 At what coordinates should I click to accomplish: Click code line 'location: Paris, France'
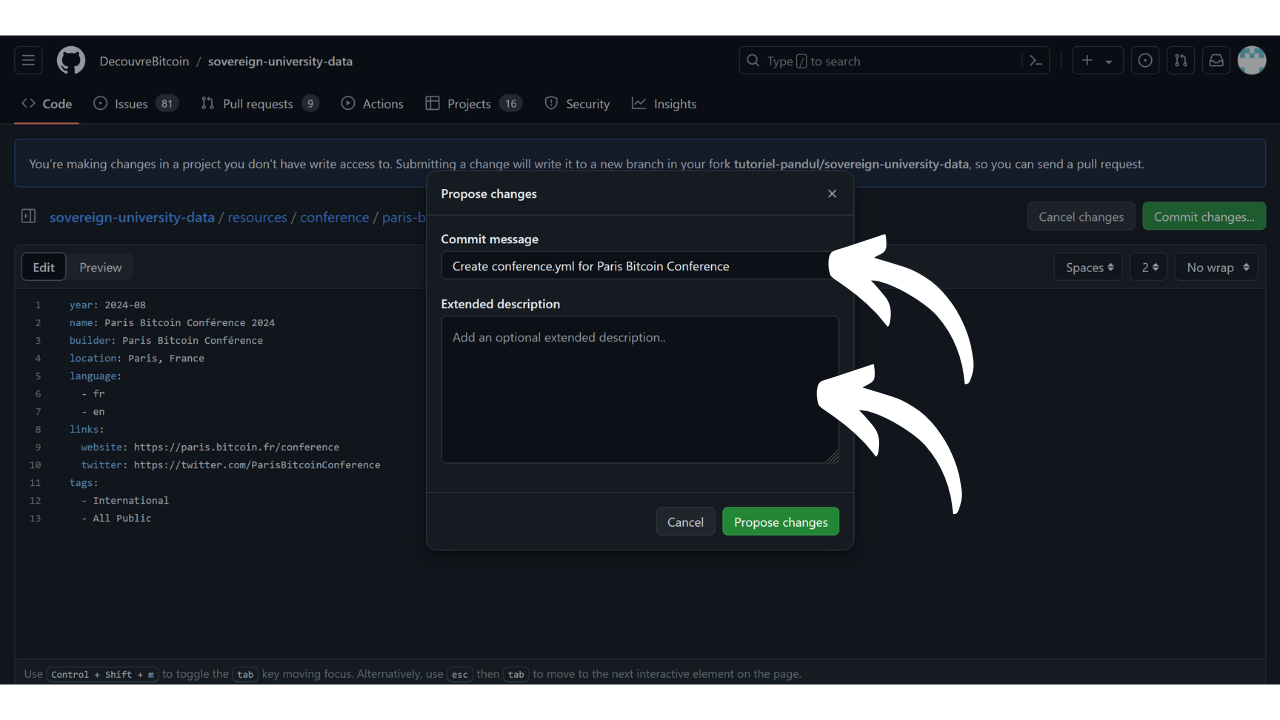point(137,358)
